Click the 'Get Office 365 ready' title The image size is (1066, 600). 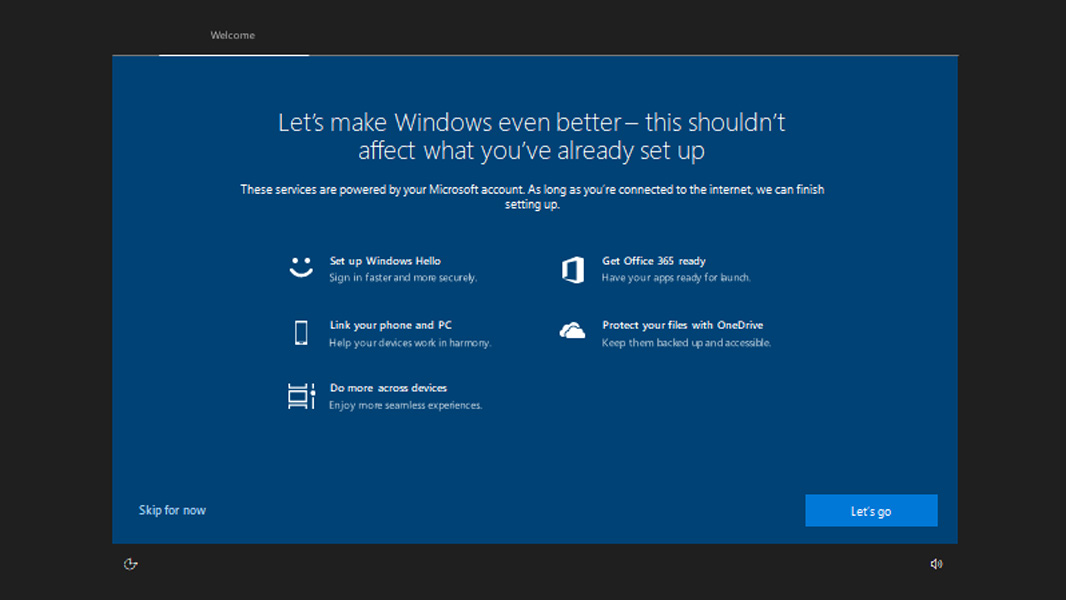click(x=653, y=261)
